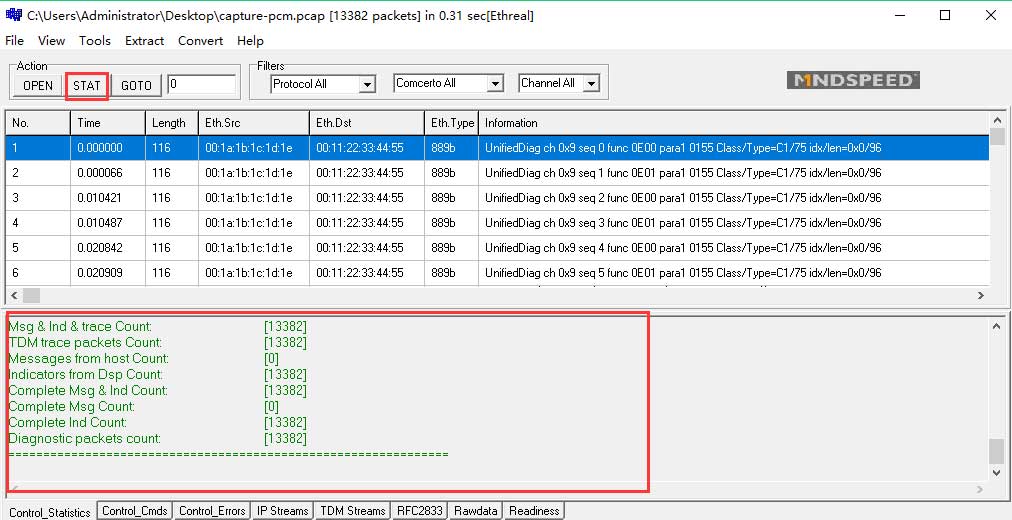Switch to Readiness tab
Image resolution: width=1012 pixels, height=520 pixels.
534,511
